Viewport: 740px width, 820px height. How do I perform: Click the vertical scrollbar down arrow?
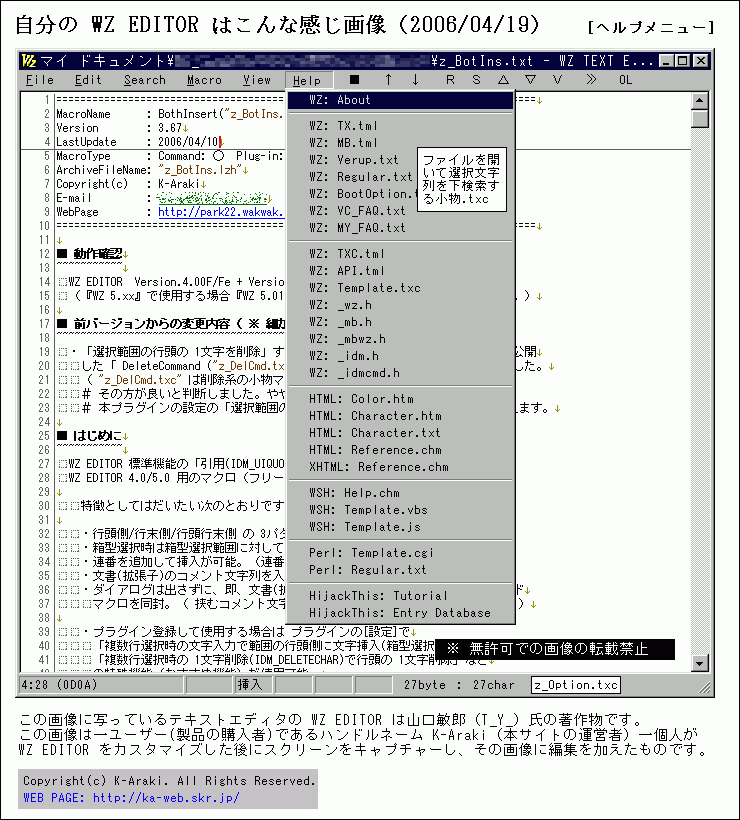pyautogui.click(x=700, y=663)
